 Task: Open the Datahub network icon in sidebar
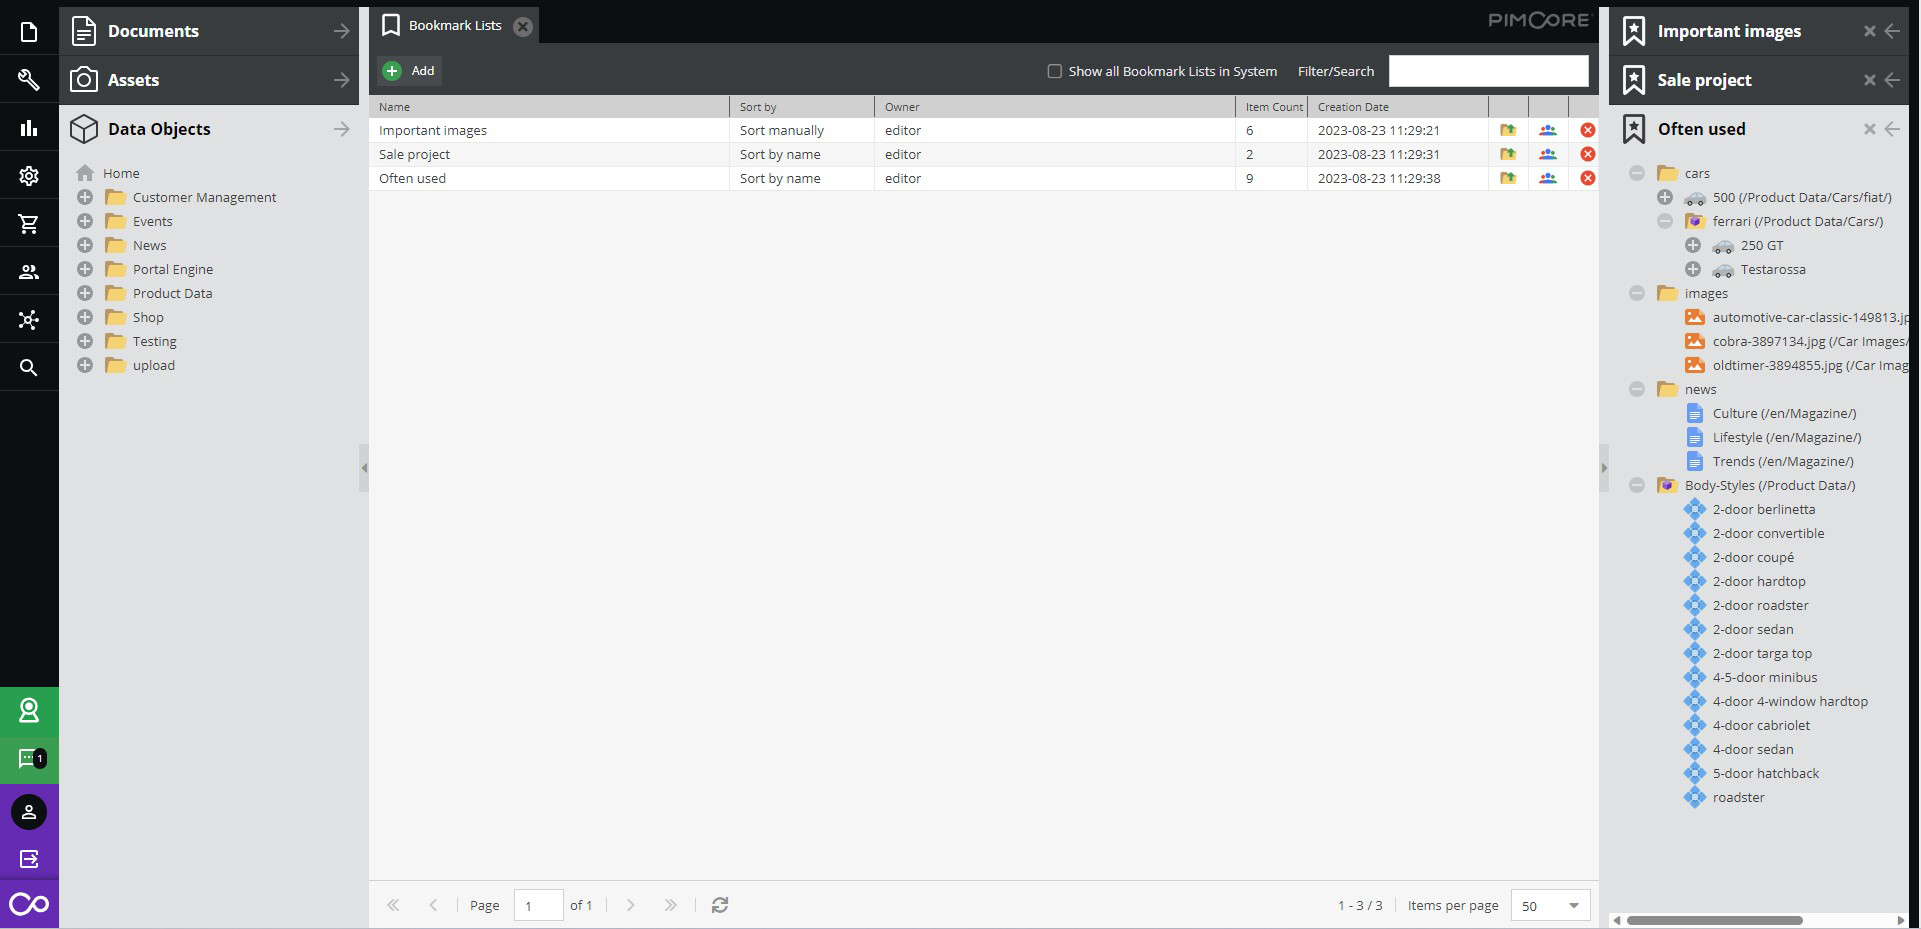[29, 320]
